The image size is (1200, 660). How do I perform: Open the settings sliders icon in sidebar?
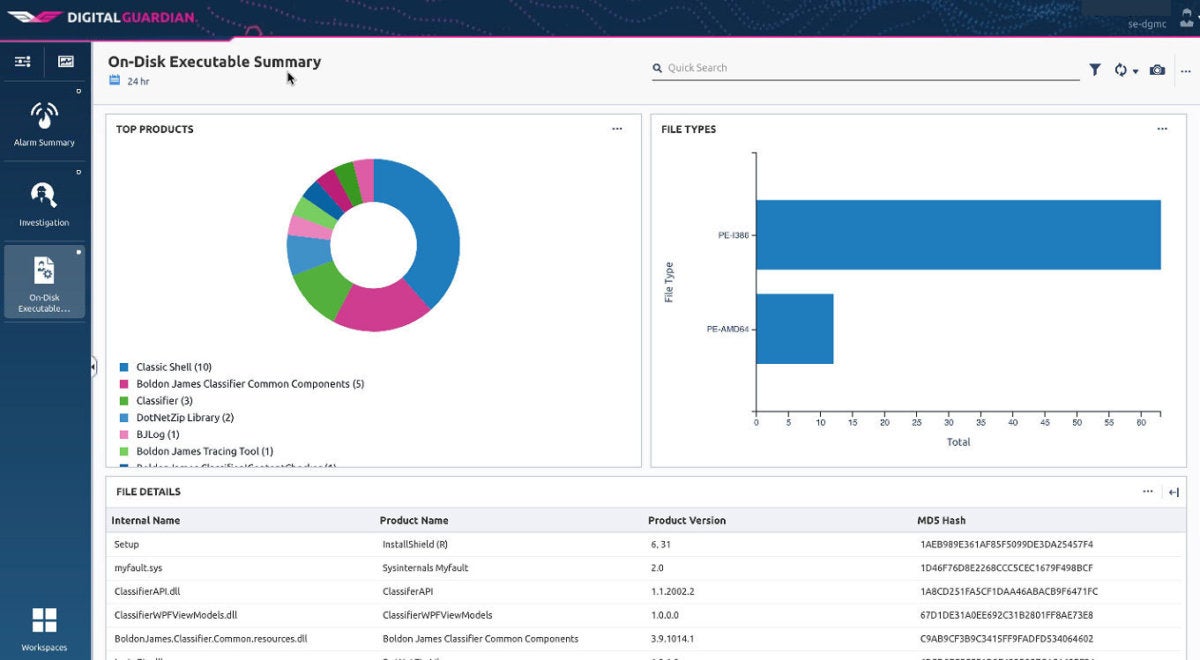coord(22,62)
